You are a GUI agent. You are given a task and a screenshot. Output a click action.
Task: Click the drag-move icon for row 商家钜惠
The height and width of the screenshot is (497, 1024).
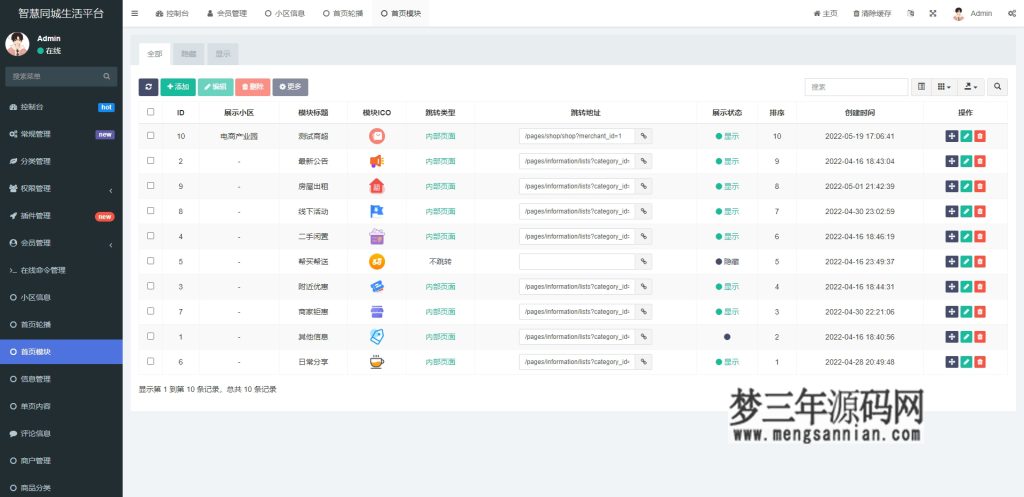(952, 312)
